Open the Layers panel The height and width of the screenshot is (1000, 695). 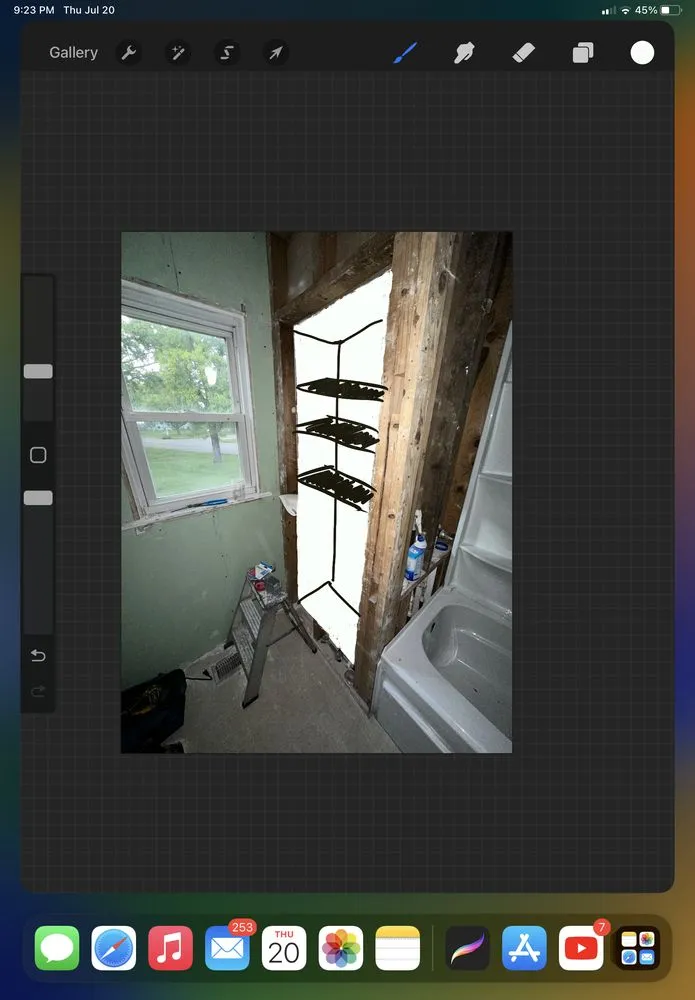click(x=583, y=53)
